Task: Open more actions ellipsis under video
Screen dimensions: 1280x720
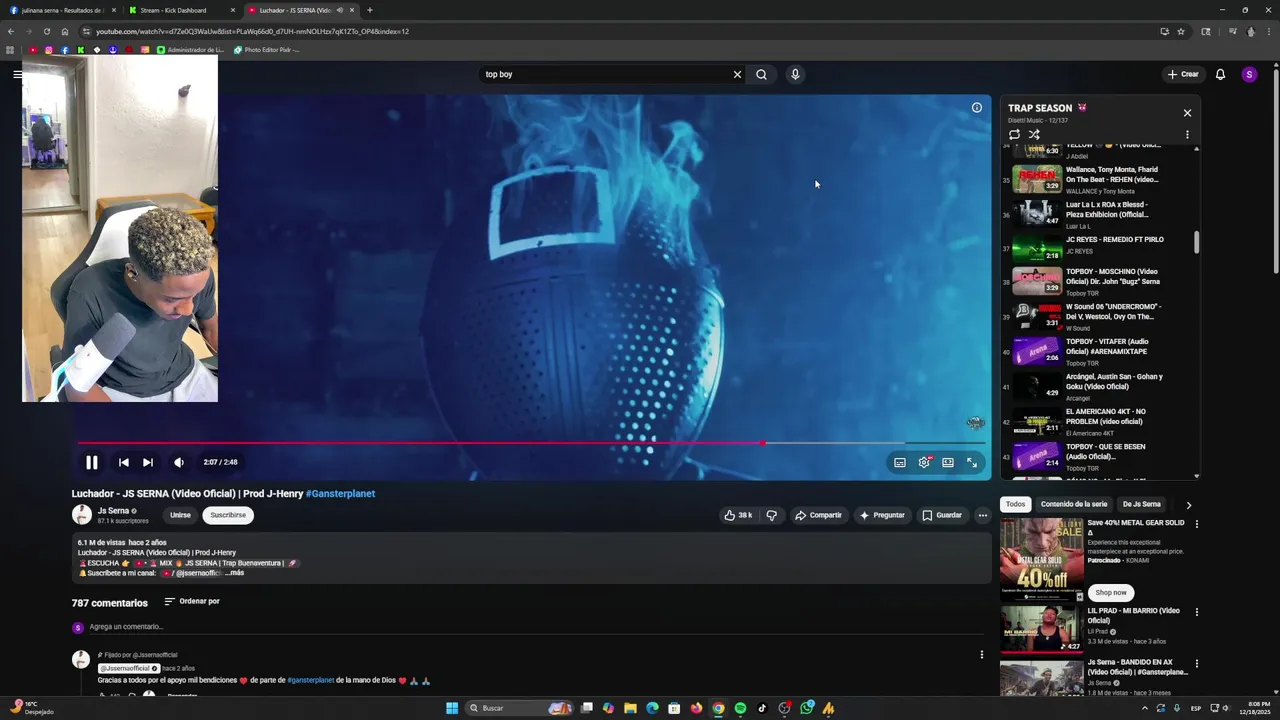Action: pyautogui.click(x=982, y=515)
